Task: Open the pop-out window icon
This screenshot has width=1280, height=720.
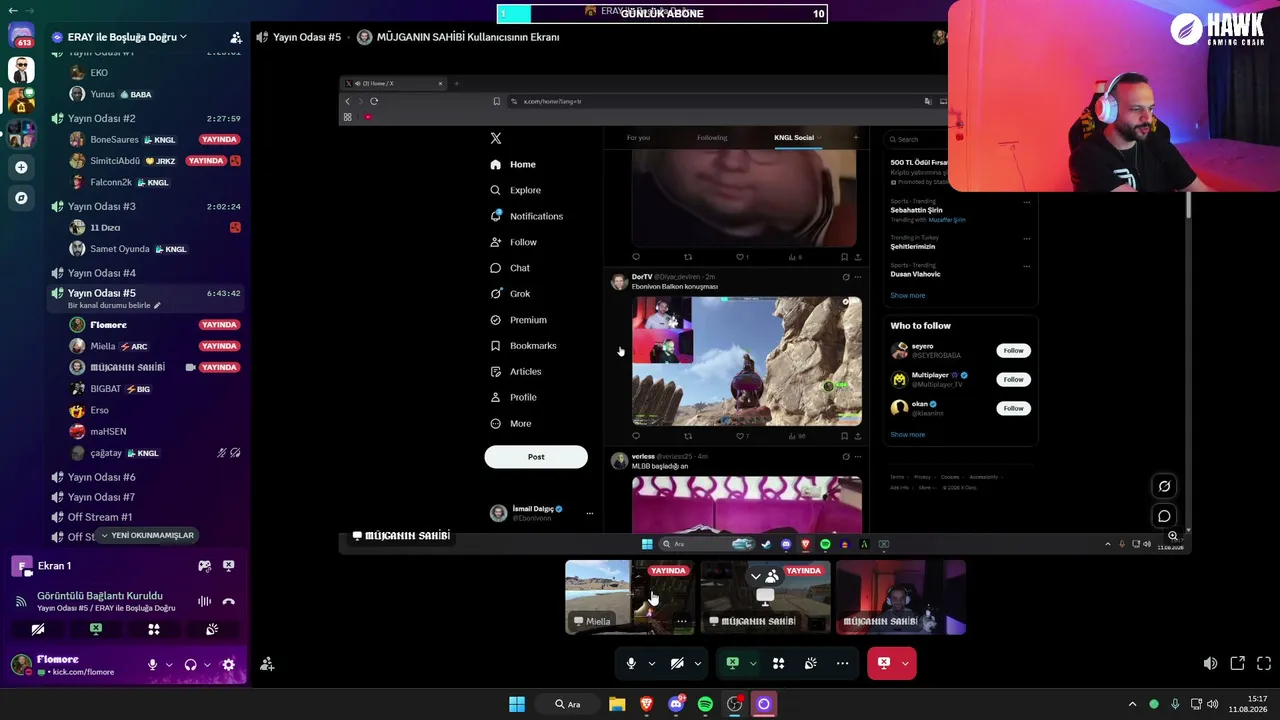Action: pos(1237,663)
